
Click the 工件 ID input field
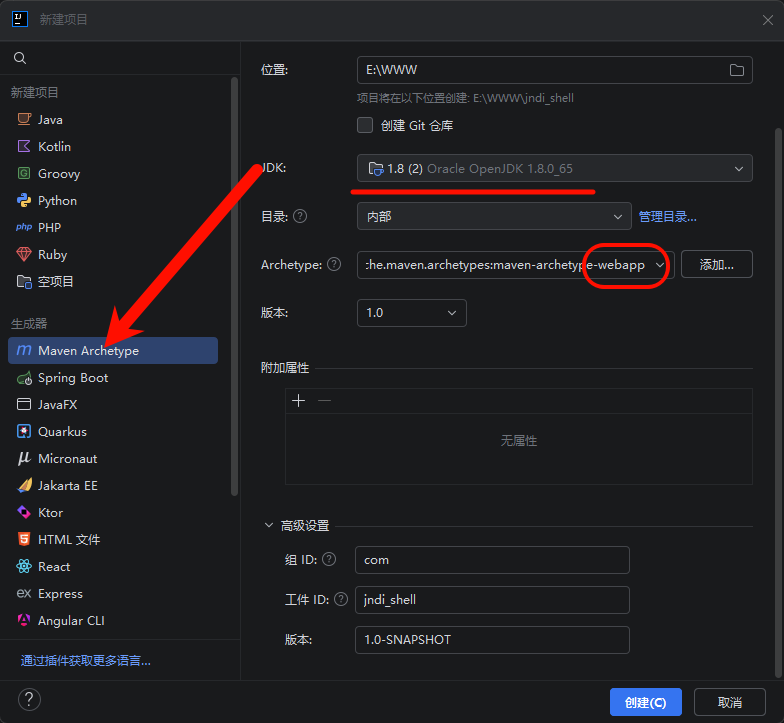click(492, 600)
